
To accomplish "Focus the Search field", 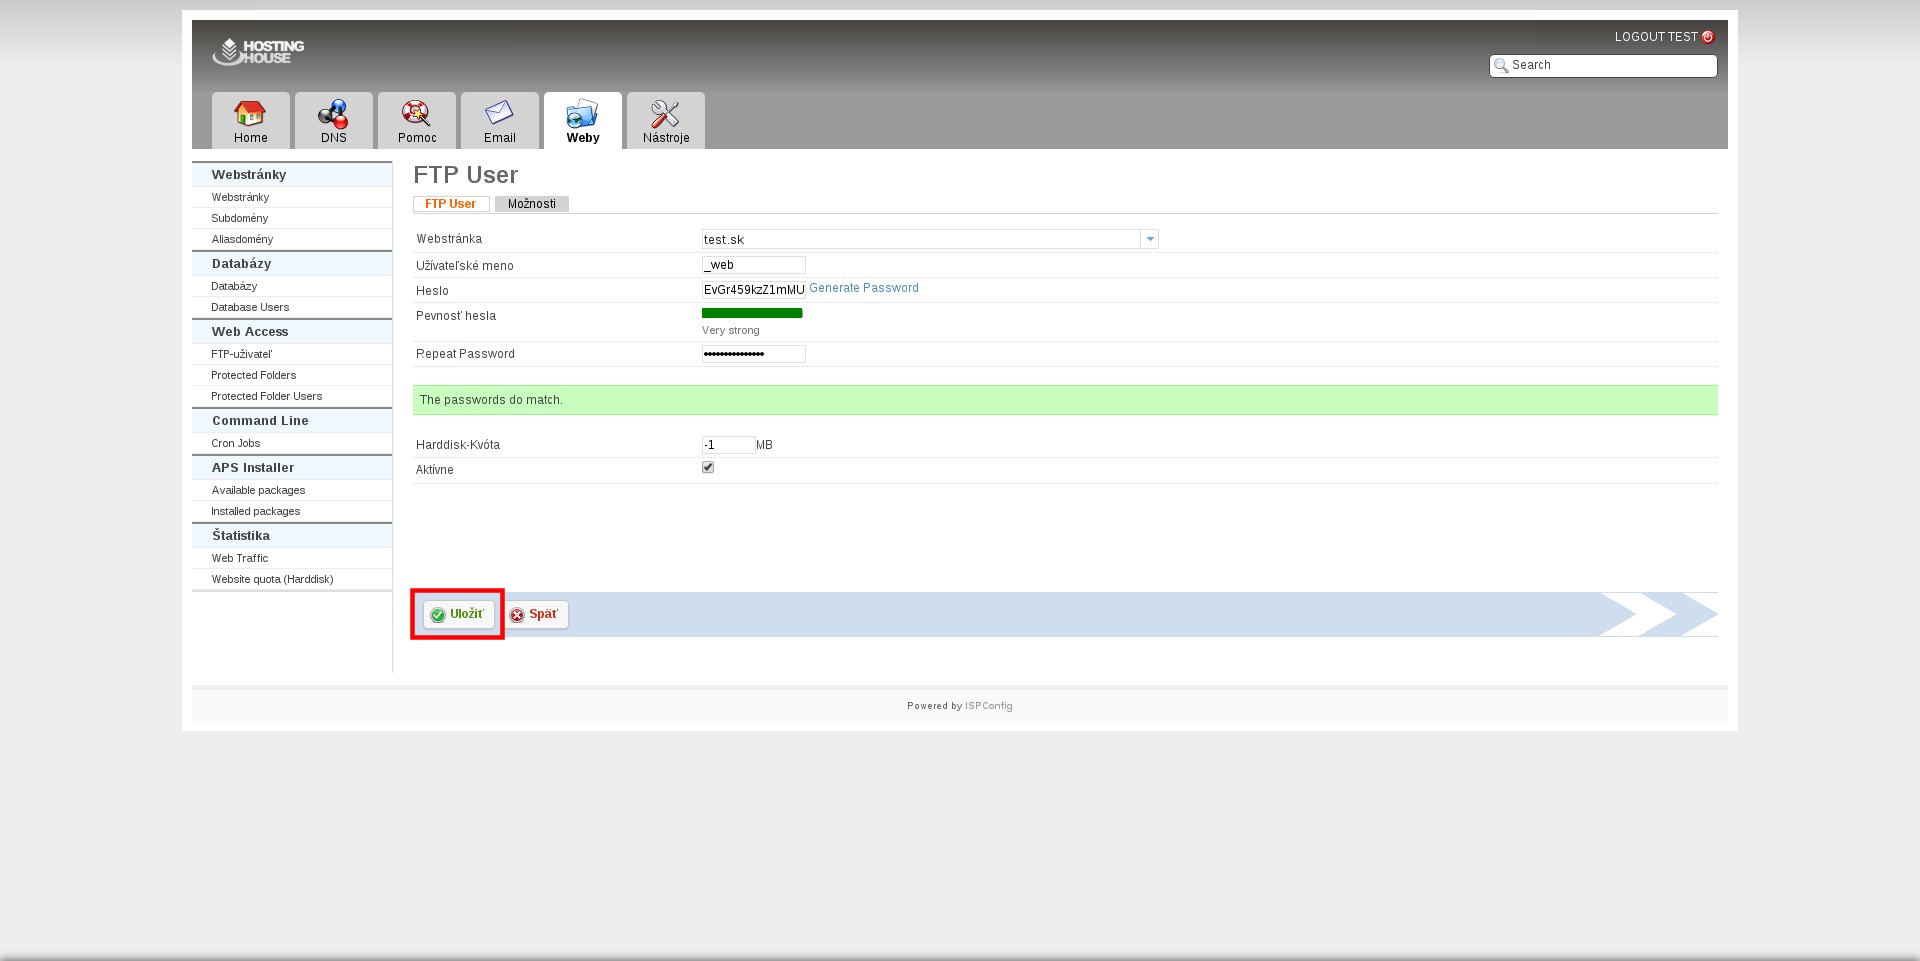I will point(1610,65).
